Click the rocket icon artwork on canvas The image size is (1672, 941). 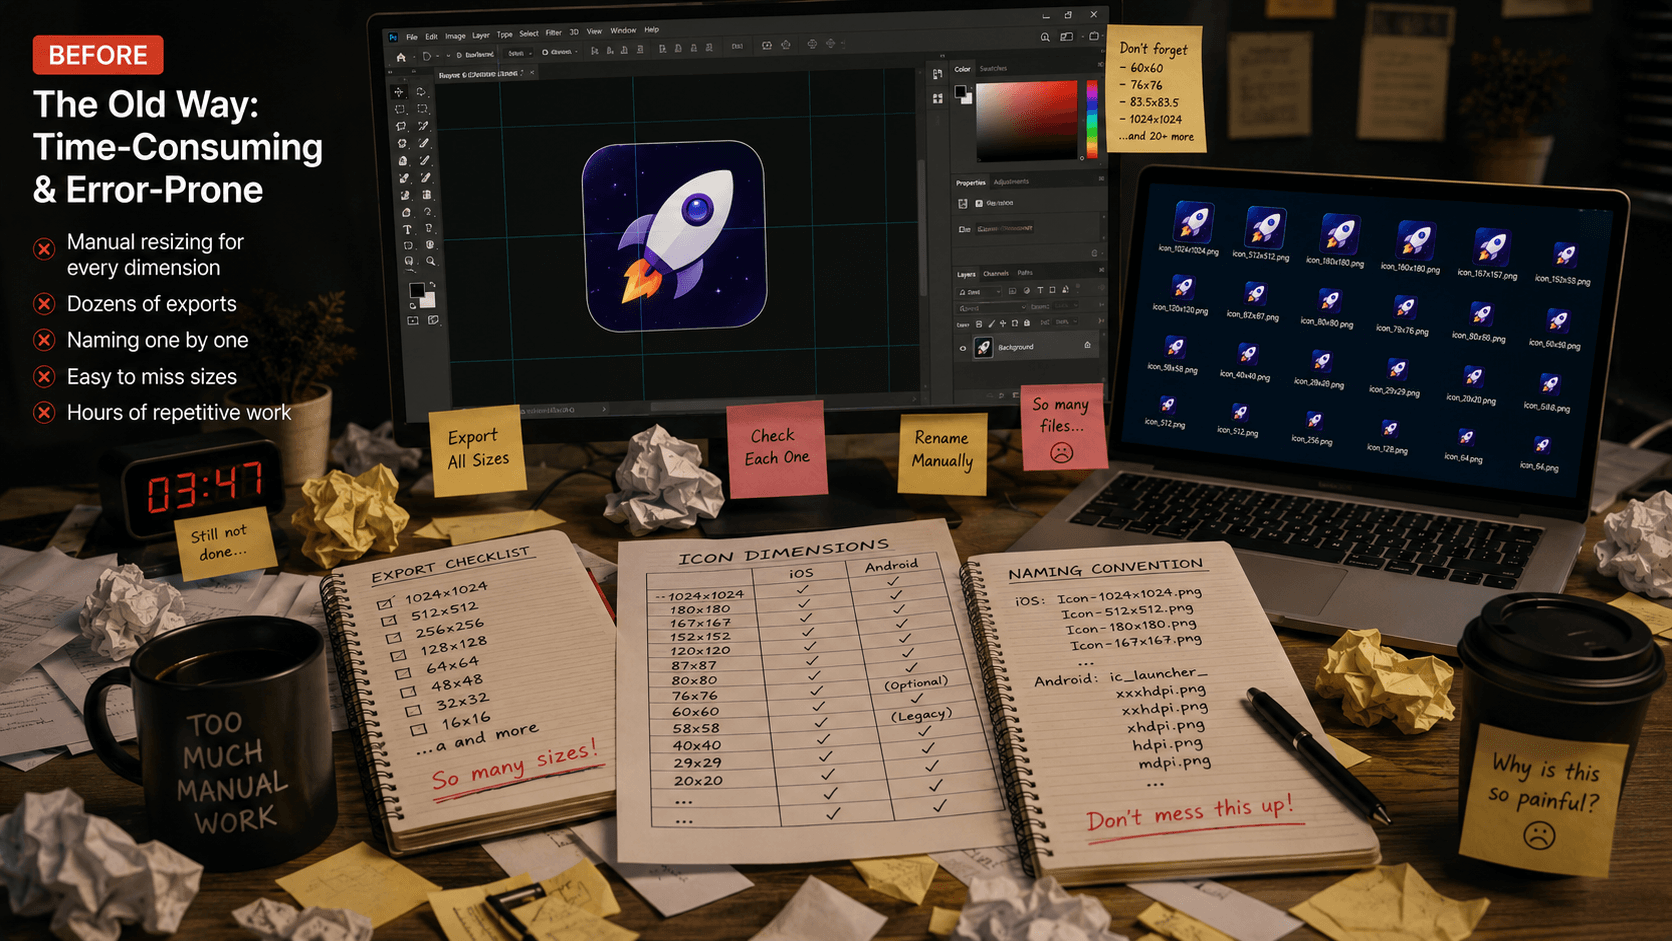coord(675,236)
